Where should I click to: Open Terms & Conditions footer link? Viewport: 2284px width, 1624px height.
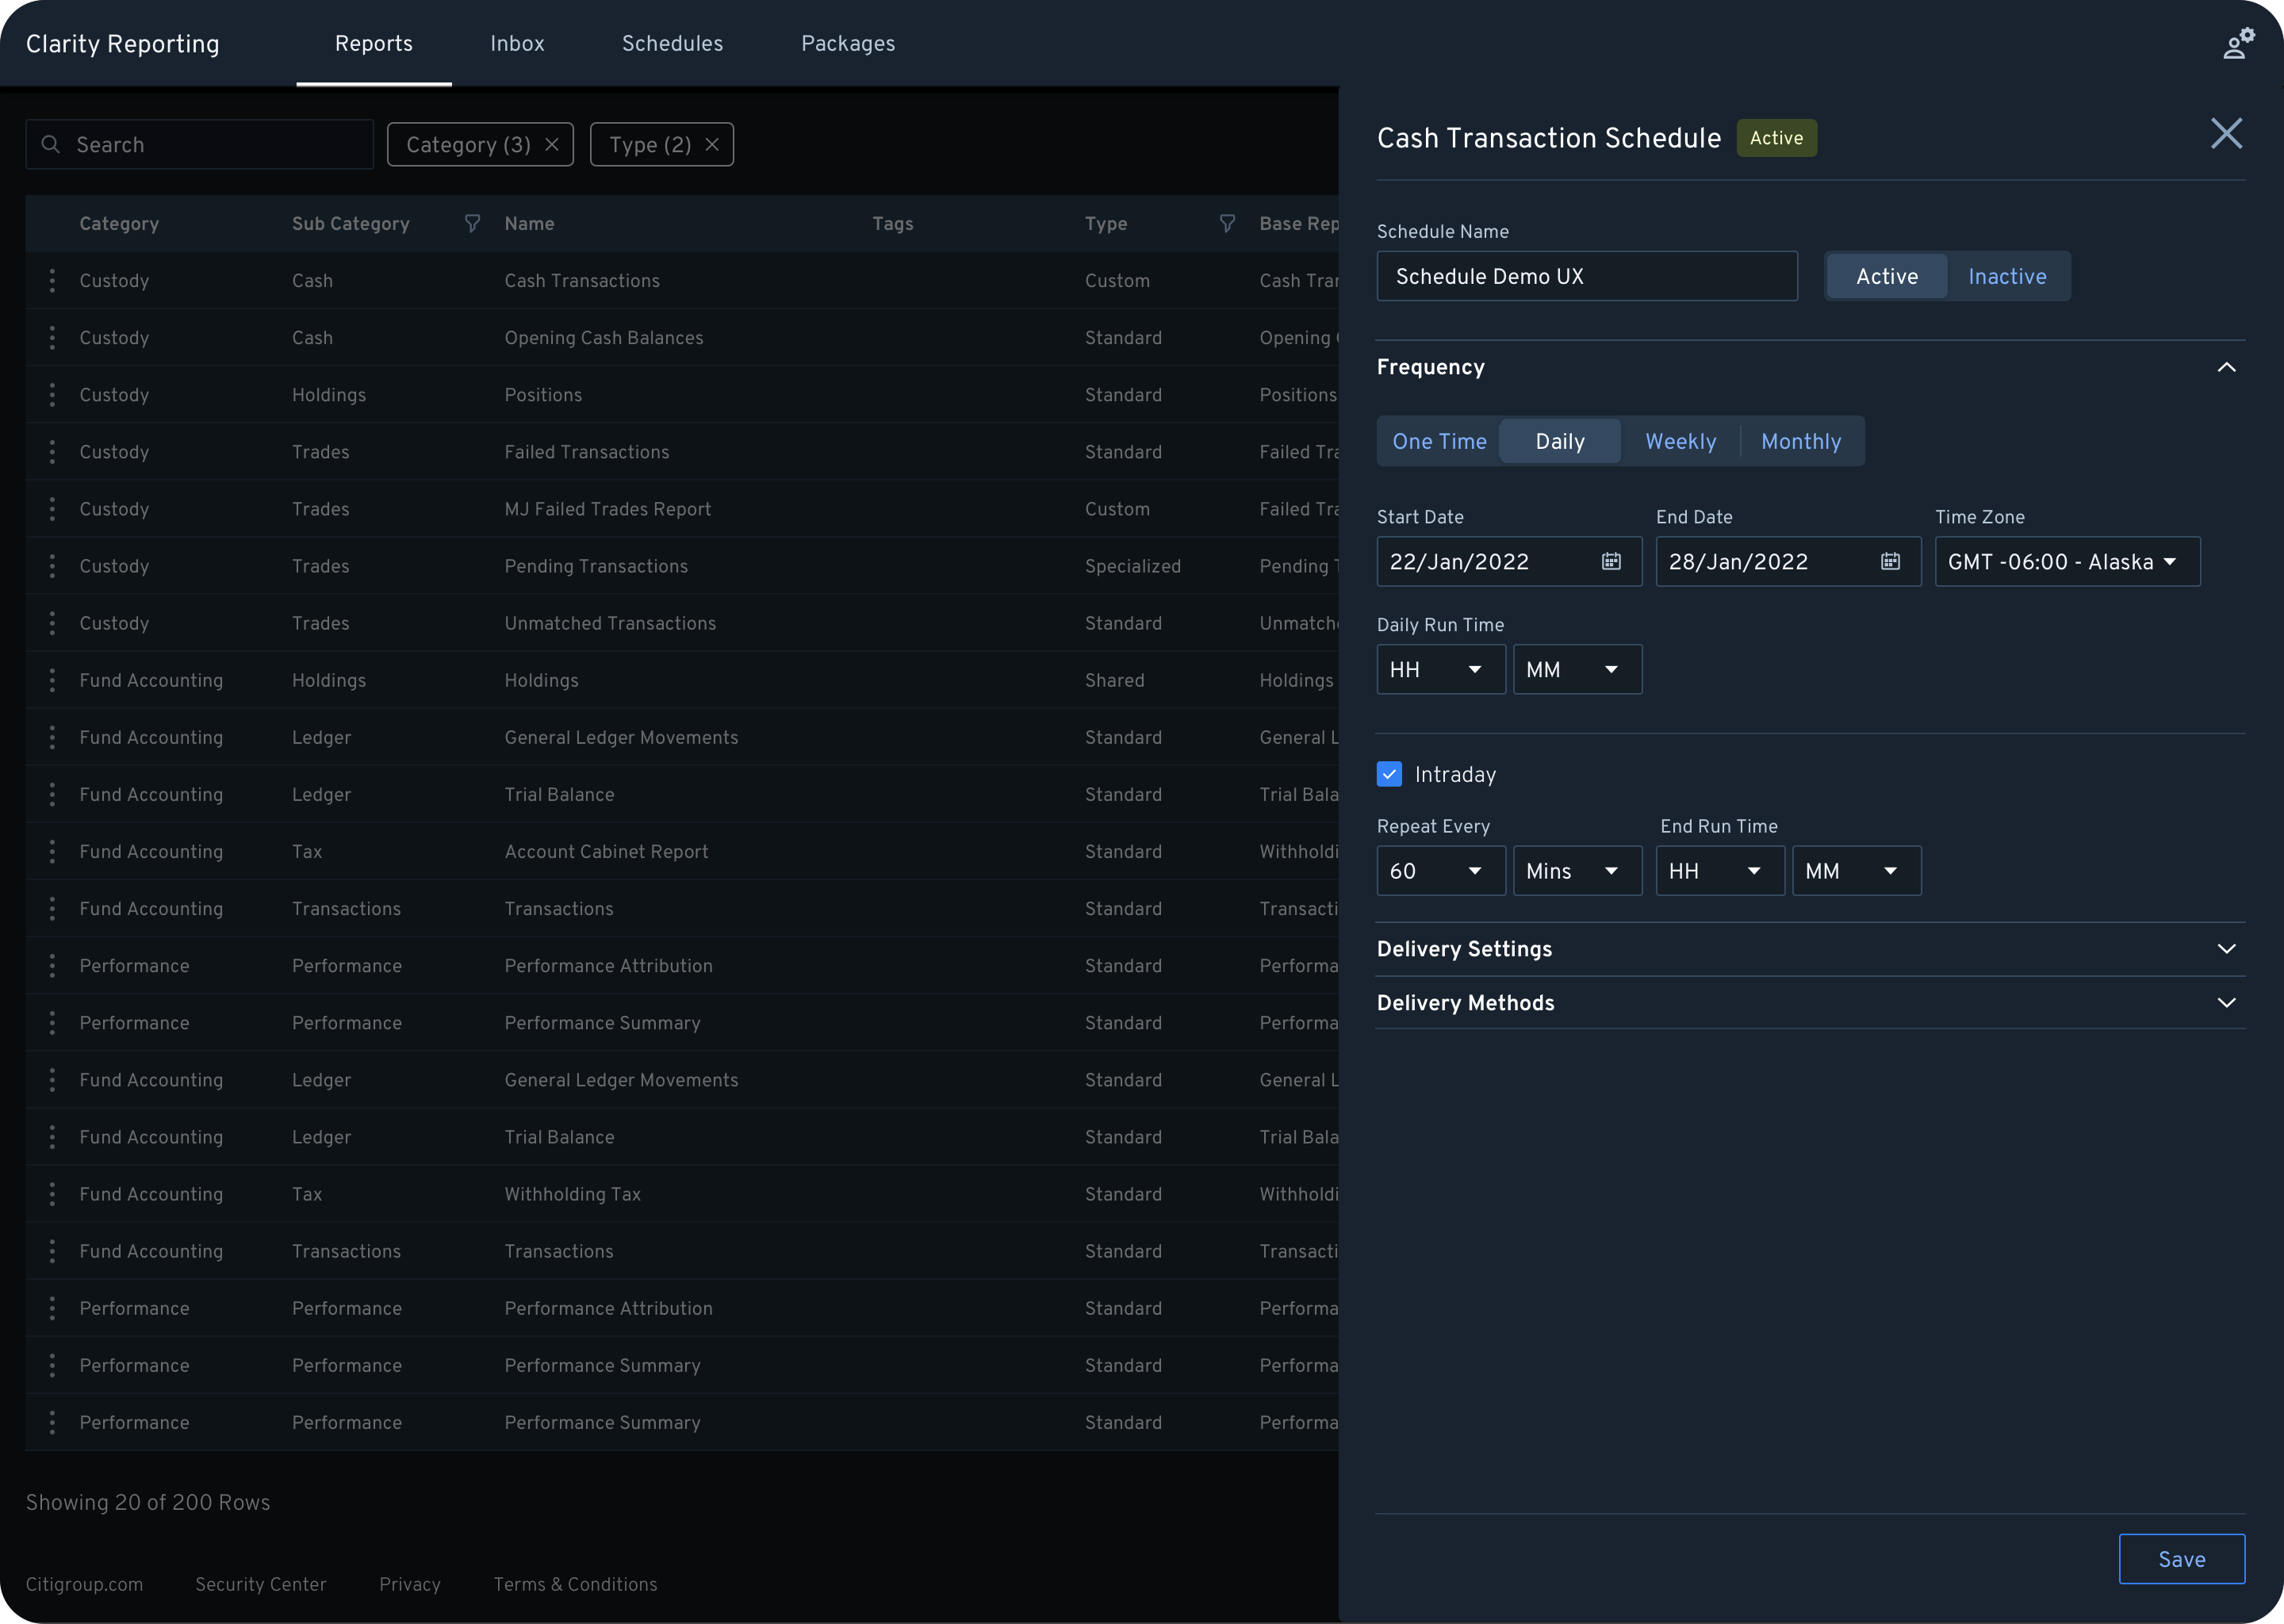point(575,1584)
